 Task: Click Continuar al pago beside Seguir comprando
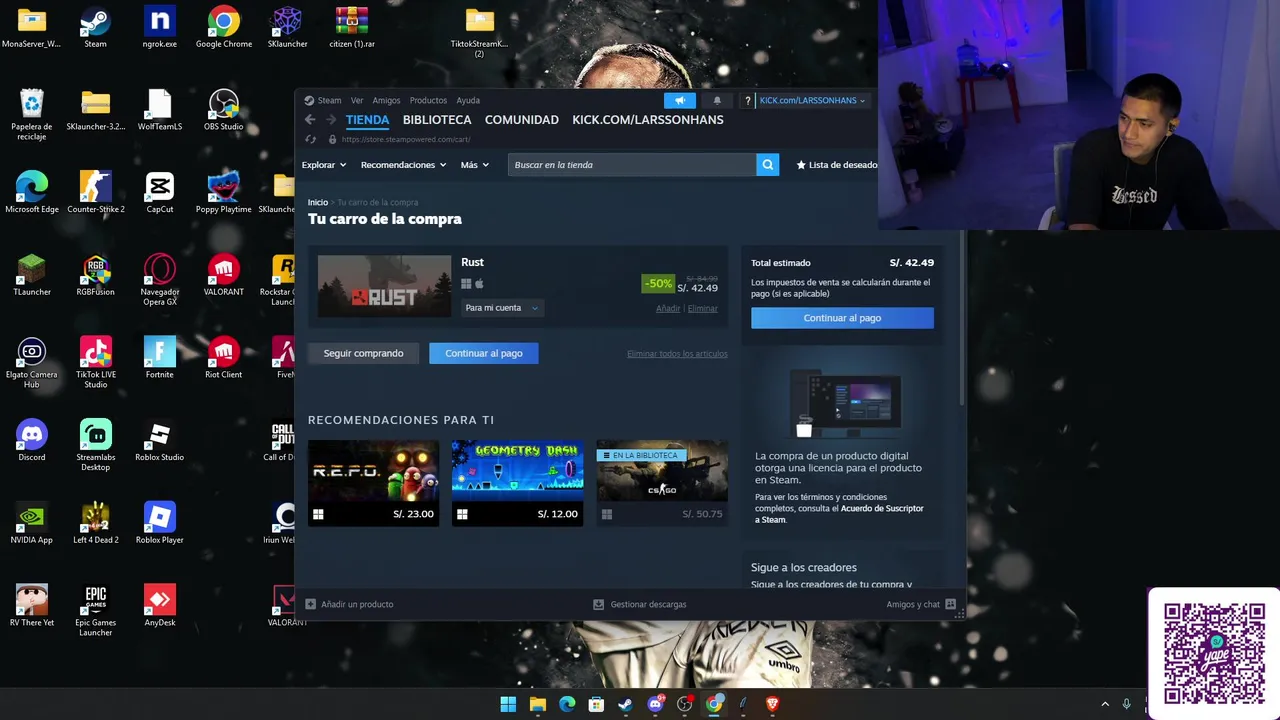point(484,353)
